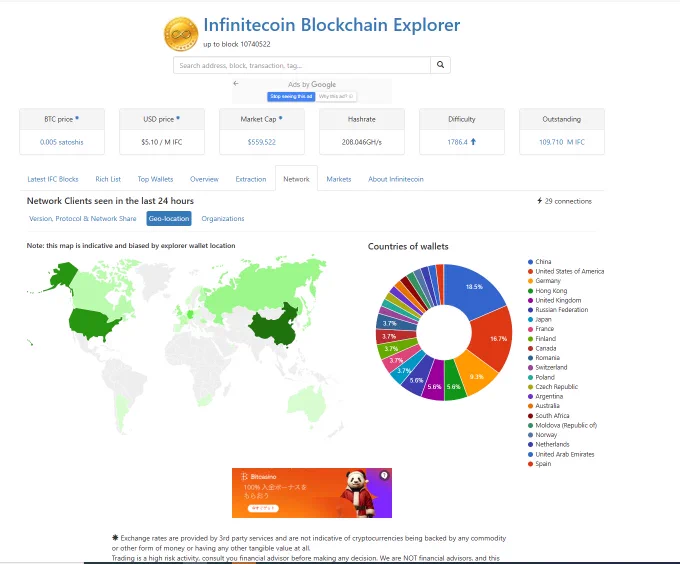
Task: Click the $559,522 market cap link
Action: [262, 142]
